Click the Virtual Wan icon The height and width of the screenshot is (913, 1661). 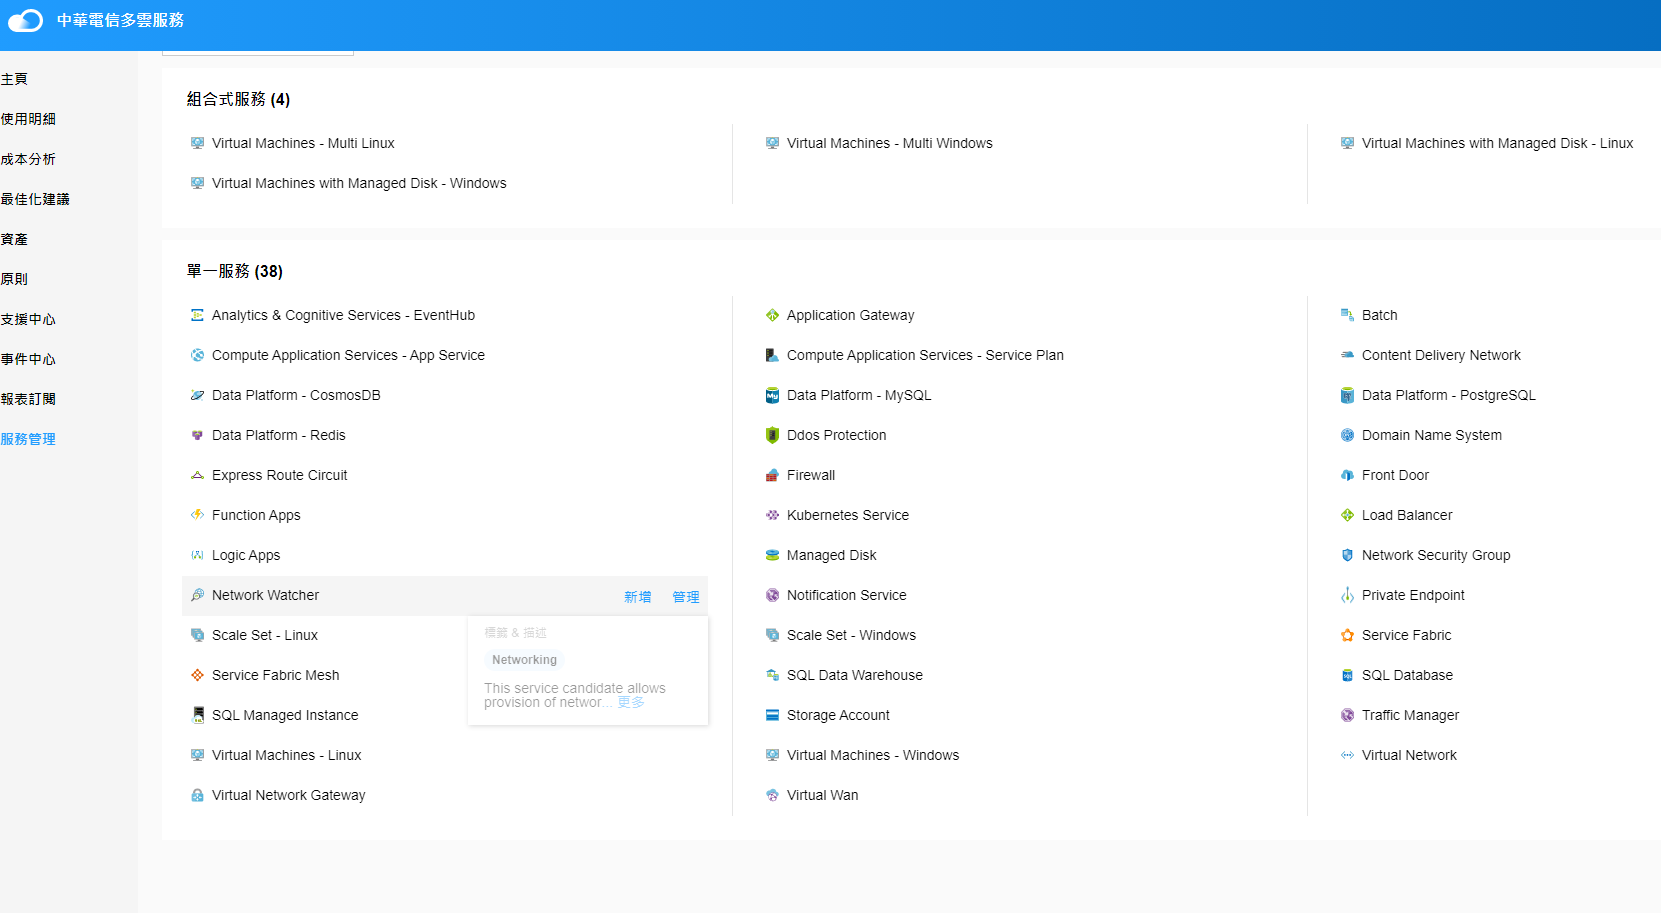[x=772, y=795]
